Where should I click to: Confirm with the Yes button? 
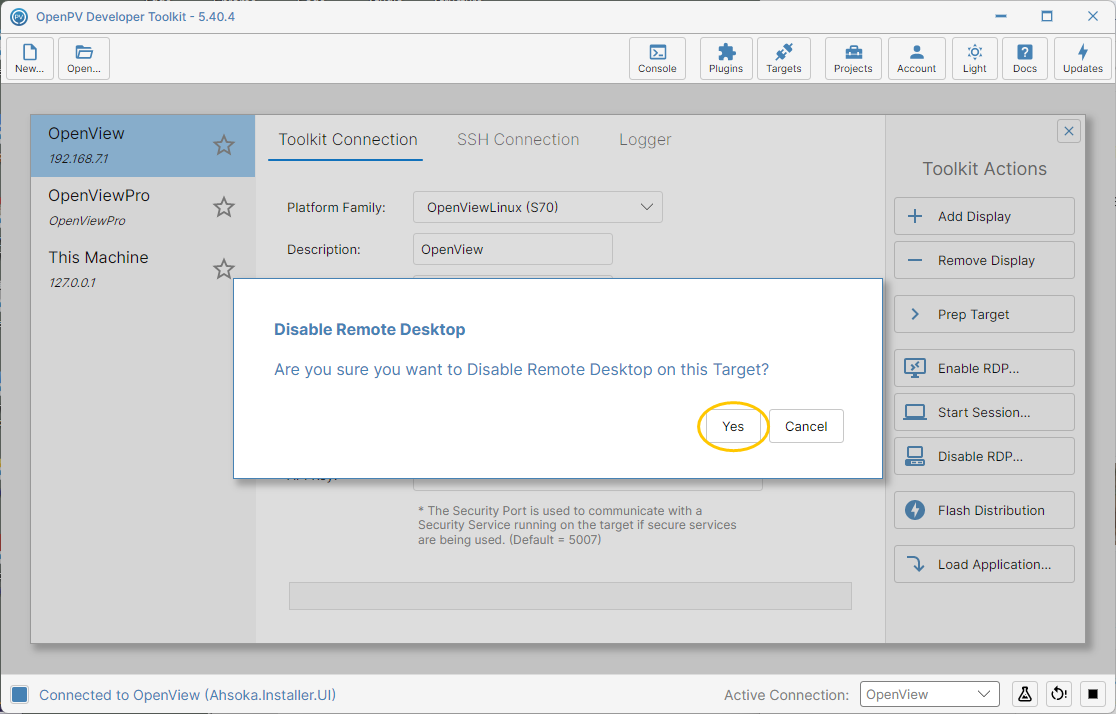(x=733, y=426)
